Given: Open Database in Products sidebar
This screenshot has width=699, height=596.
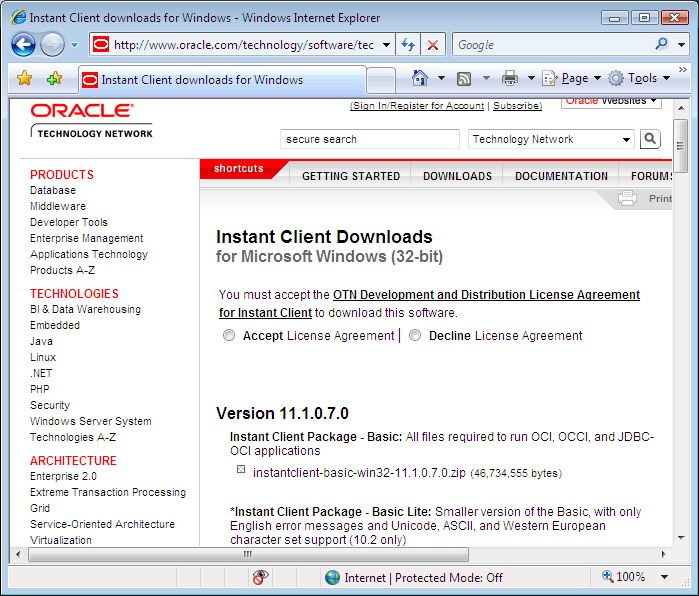Looking at the screenshot, I should coord(53,190).
